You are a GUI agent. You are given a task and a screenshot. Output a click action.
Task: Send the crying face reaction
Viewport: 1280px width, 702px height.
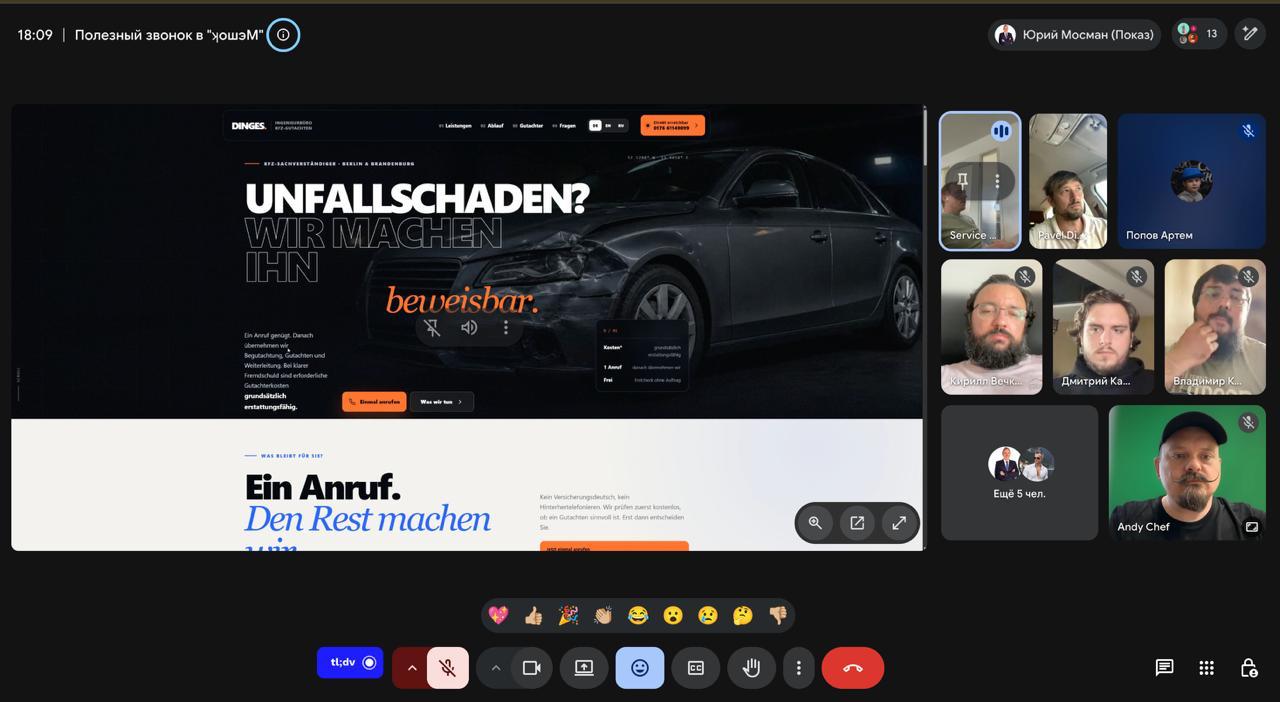(x=708, y=615)
